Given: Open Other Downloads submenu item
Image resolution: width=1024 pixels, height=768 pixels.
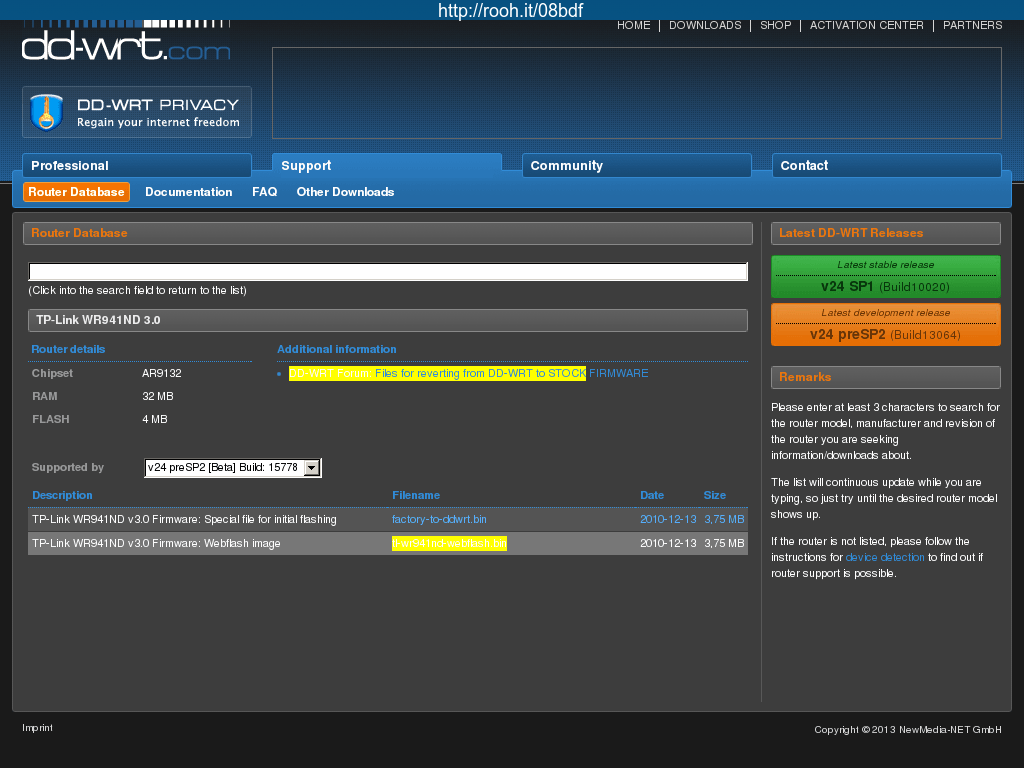Looking at the screenshot, I should coord(345,192).
